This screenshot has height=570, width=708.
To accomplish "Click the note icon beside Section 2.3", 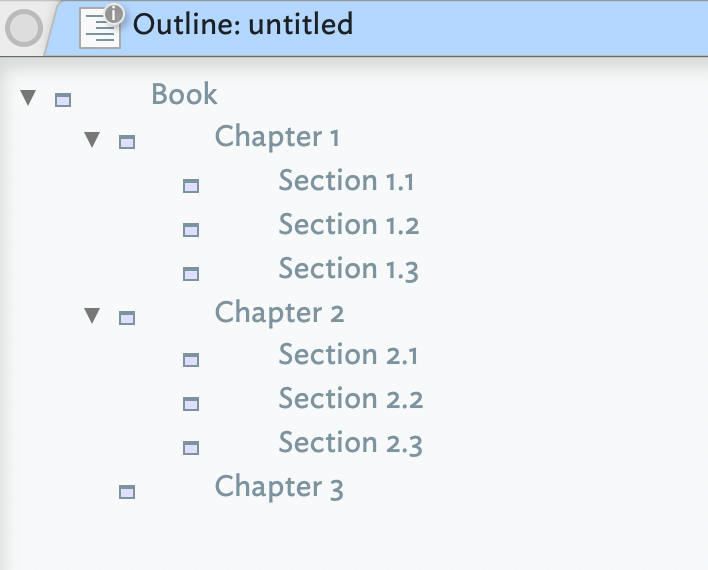I will click(x=191, y=448).
